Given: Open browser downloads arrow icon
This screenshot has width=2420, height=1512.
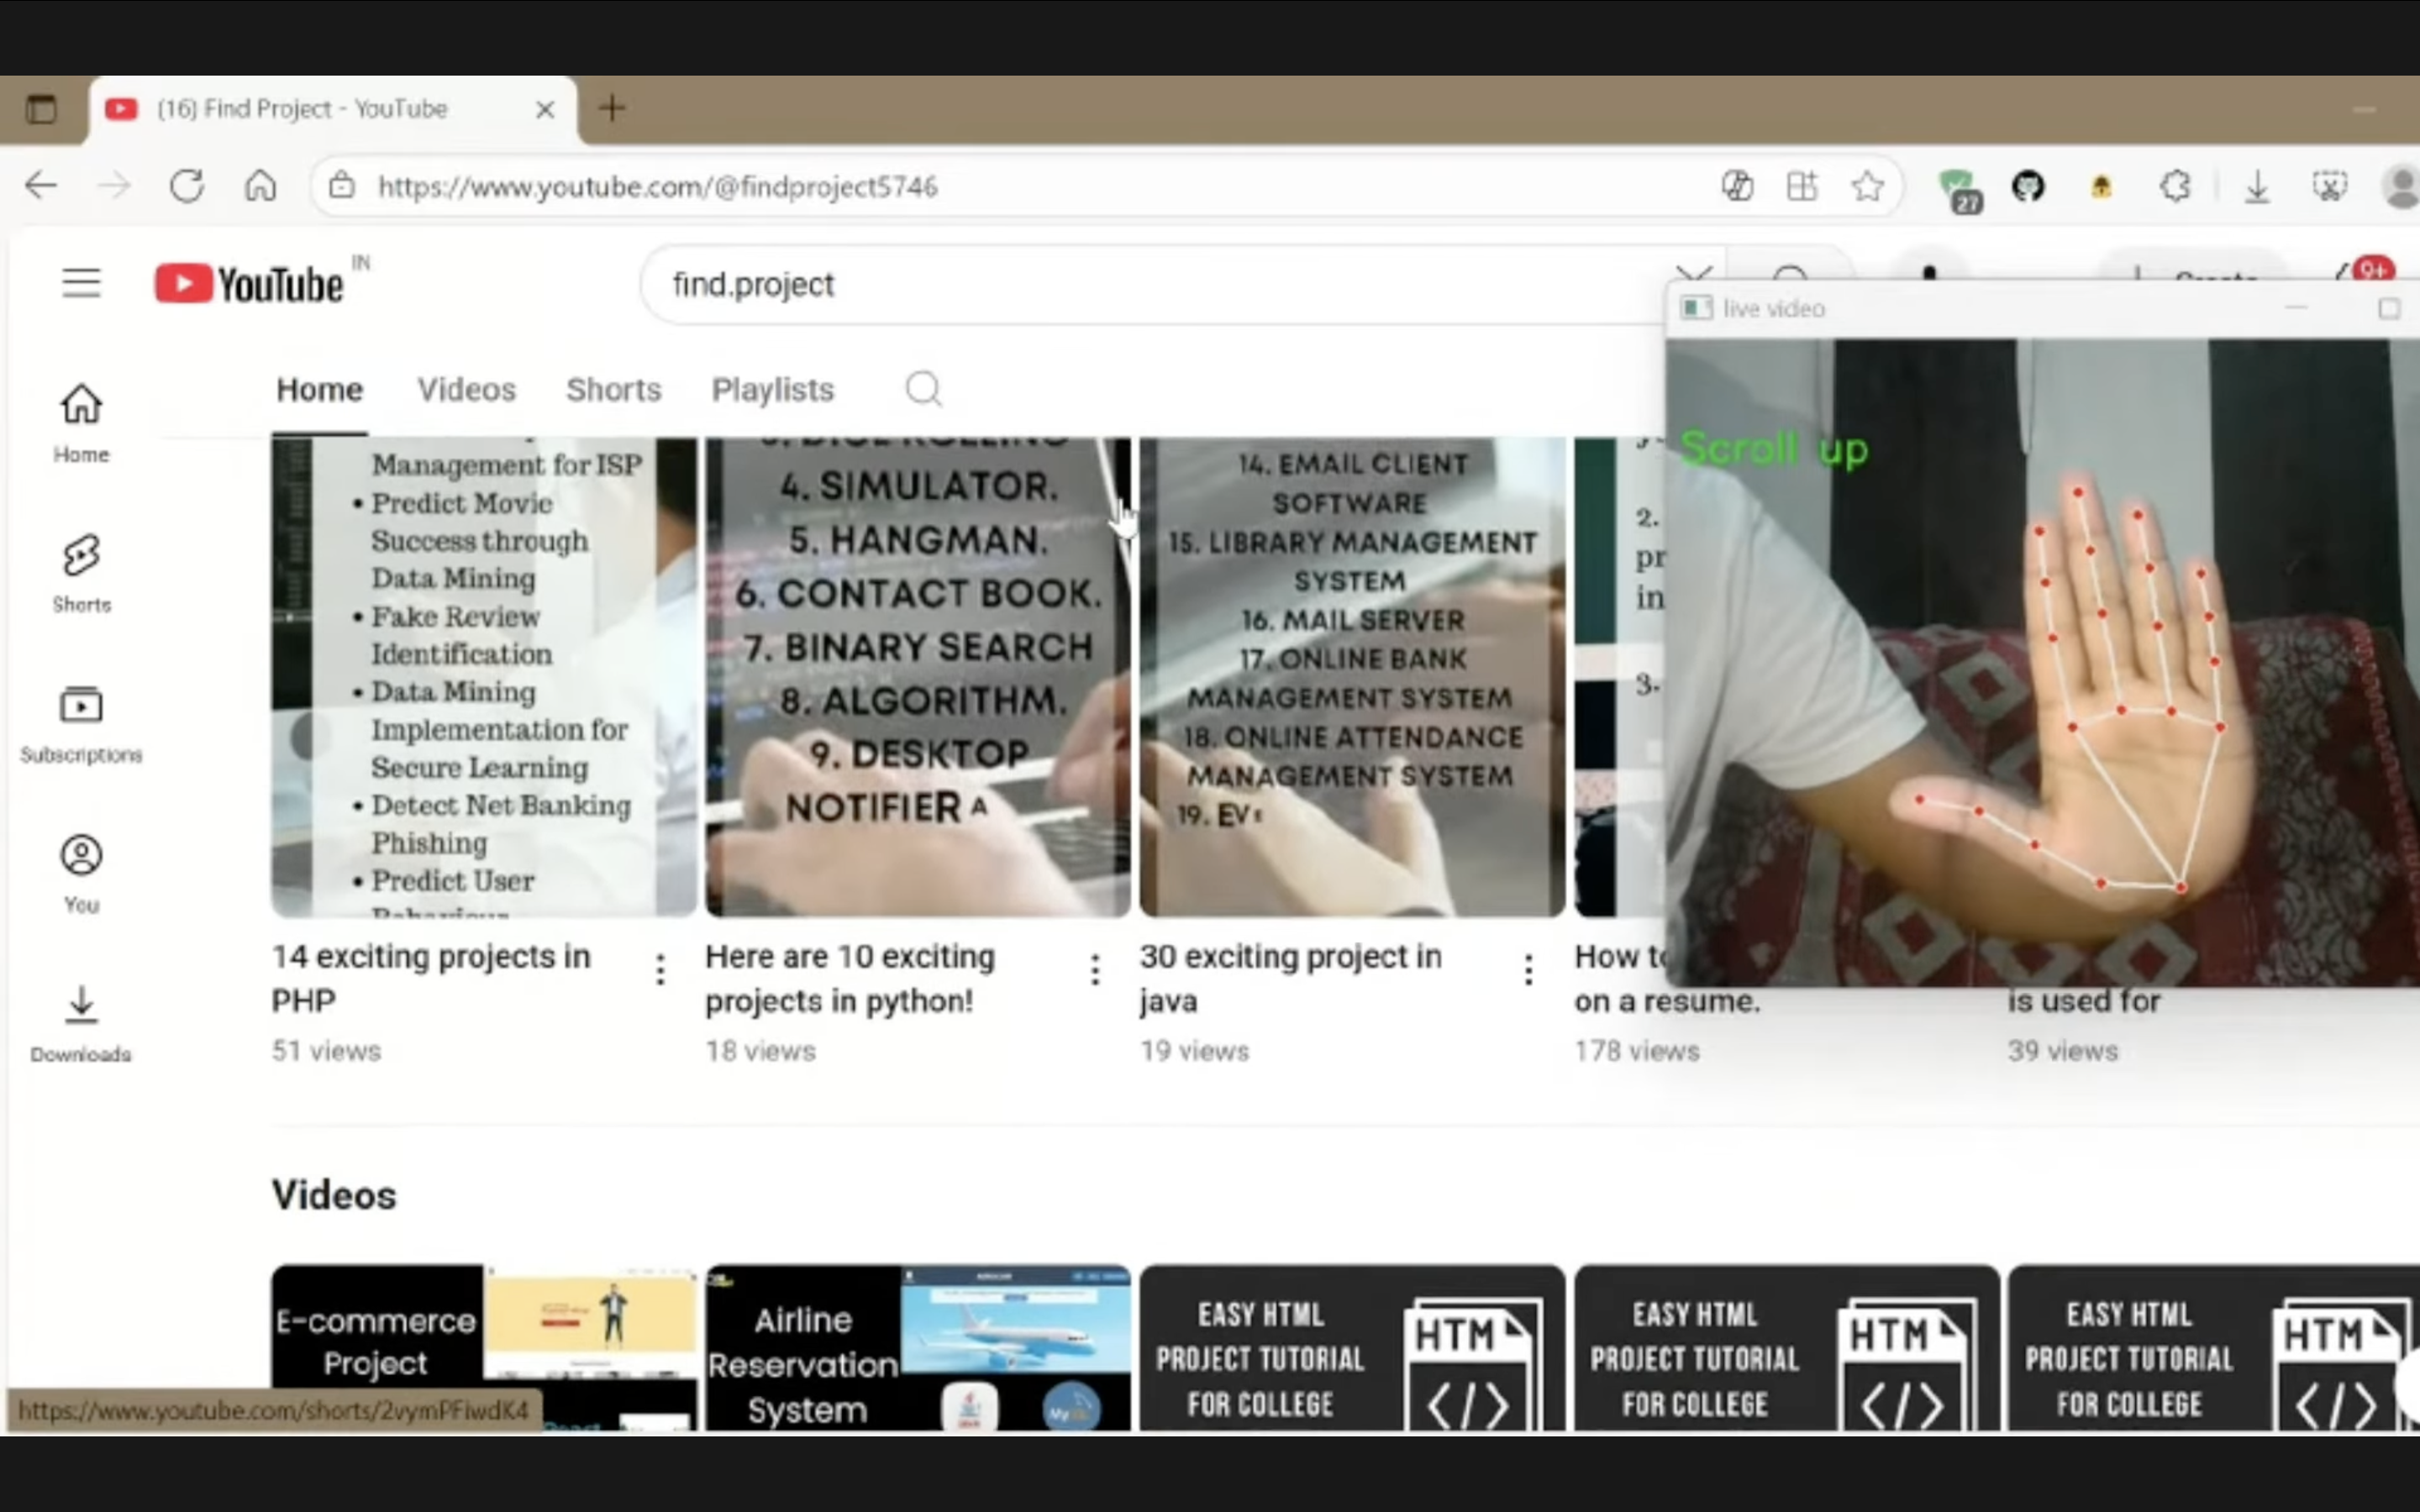Looking at the screenshot, I should pos(2257,187).
